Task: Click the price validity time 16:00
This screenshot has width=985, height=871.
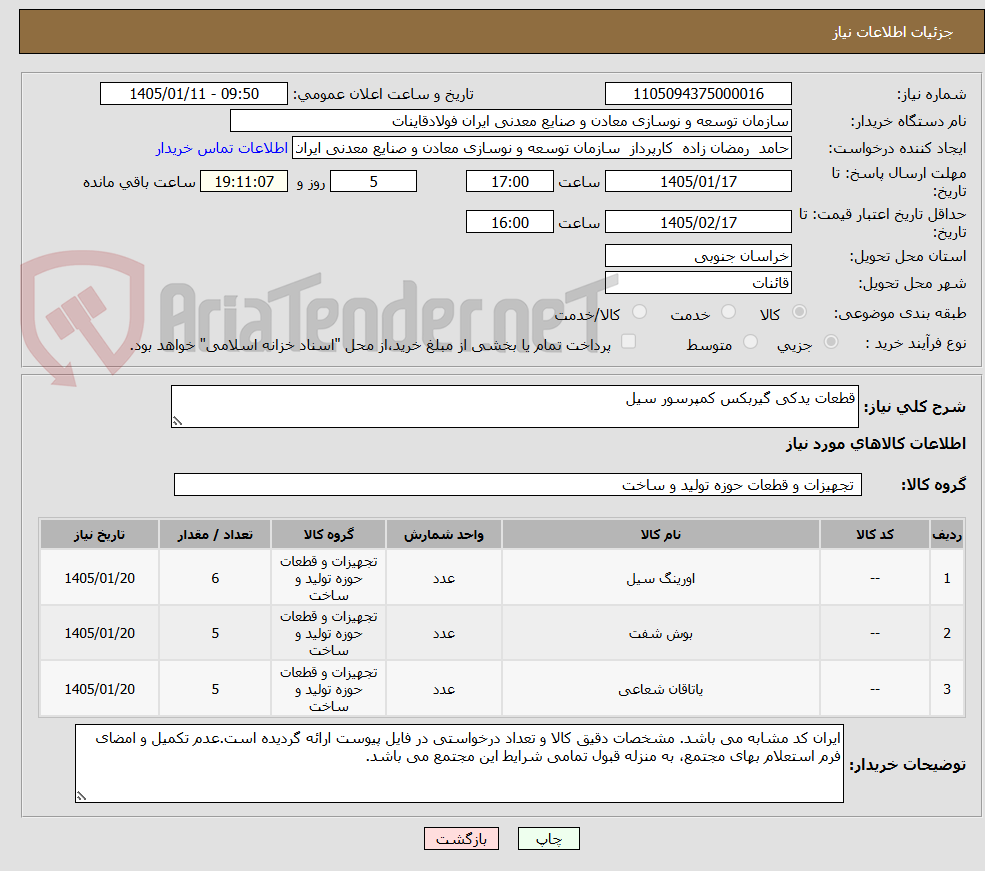Action: tap(509, 222)
